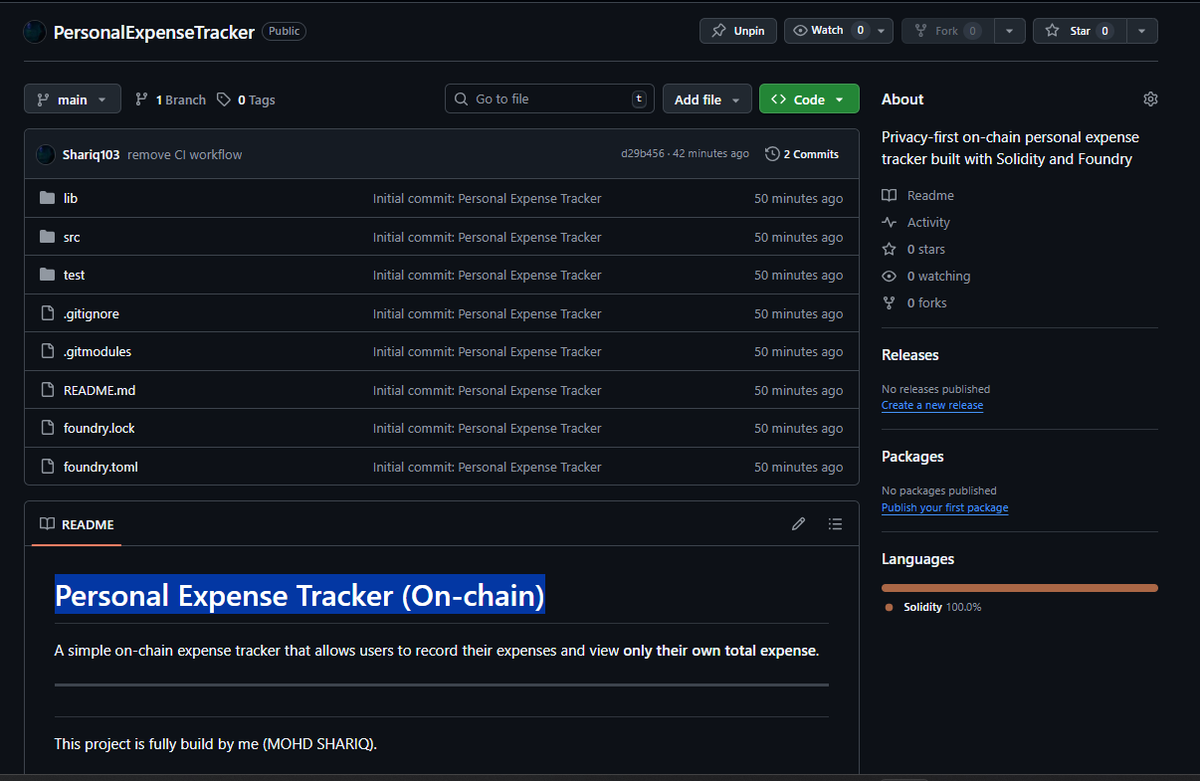The image size is (1200, 781).
Task: Click the .gitignore file icon
Action: [47, 313]
